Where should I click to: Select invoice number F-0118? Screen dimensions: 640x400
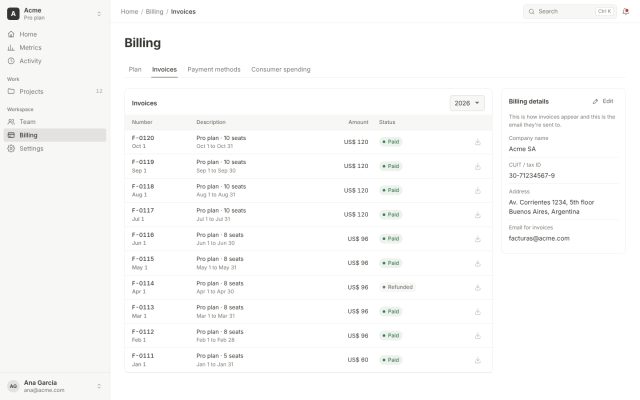(143, 187)
